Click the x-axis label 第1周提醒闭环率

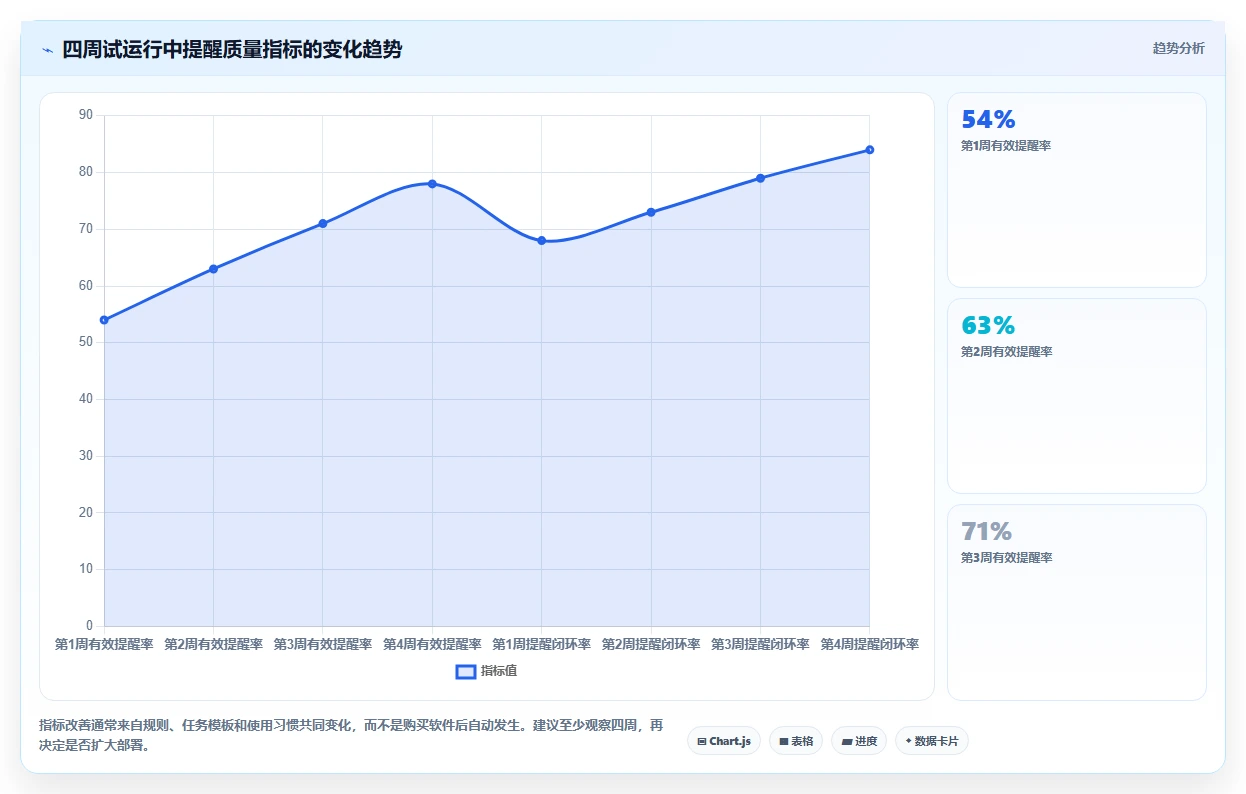point(542,645)
